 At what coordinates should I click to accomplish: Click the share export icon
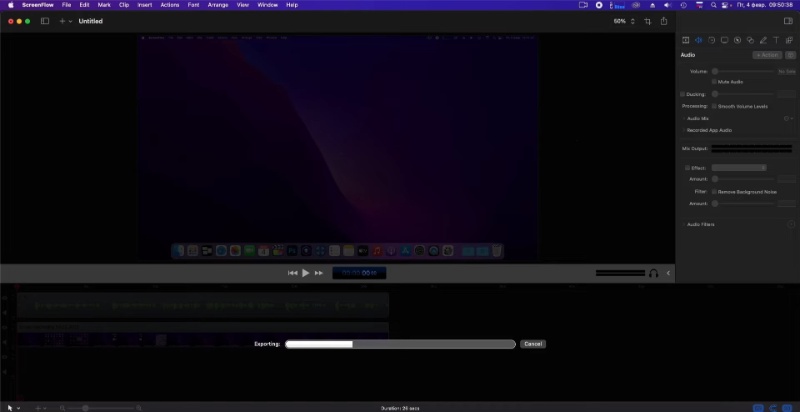click(x=664, y=21)
